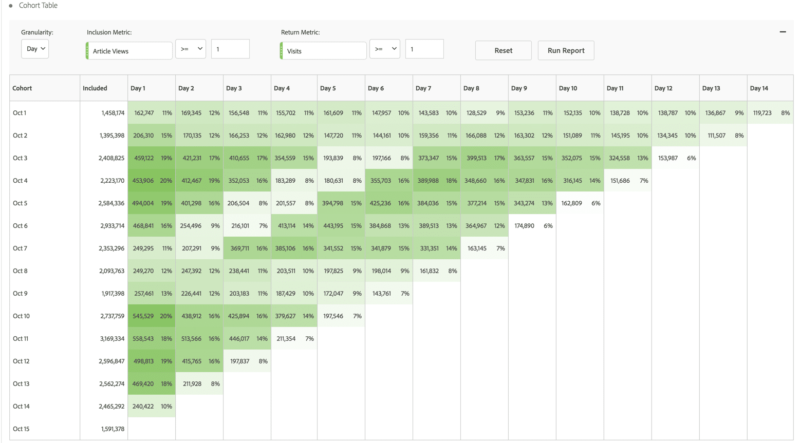
Task: Click the Included value 3,169,334 for Oct 11
Action: point(112,338)
